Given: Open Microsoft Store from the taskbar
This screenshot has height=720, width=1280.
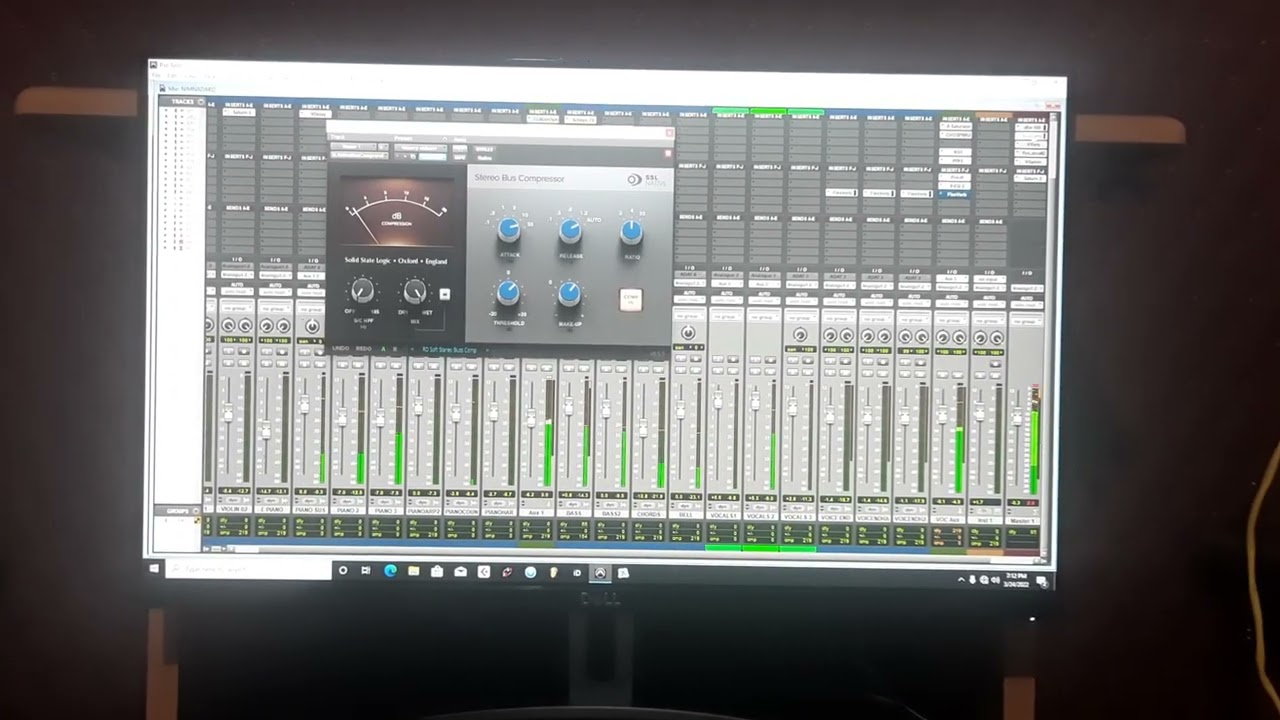Looking at the screenshot, I should (437, 572).
